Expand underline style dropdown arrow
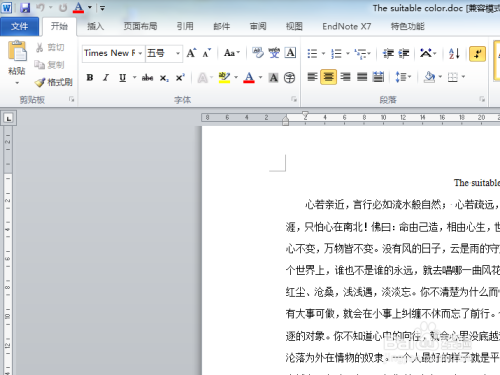This screenshot has height=375, width=500. pos(135,78)
